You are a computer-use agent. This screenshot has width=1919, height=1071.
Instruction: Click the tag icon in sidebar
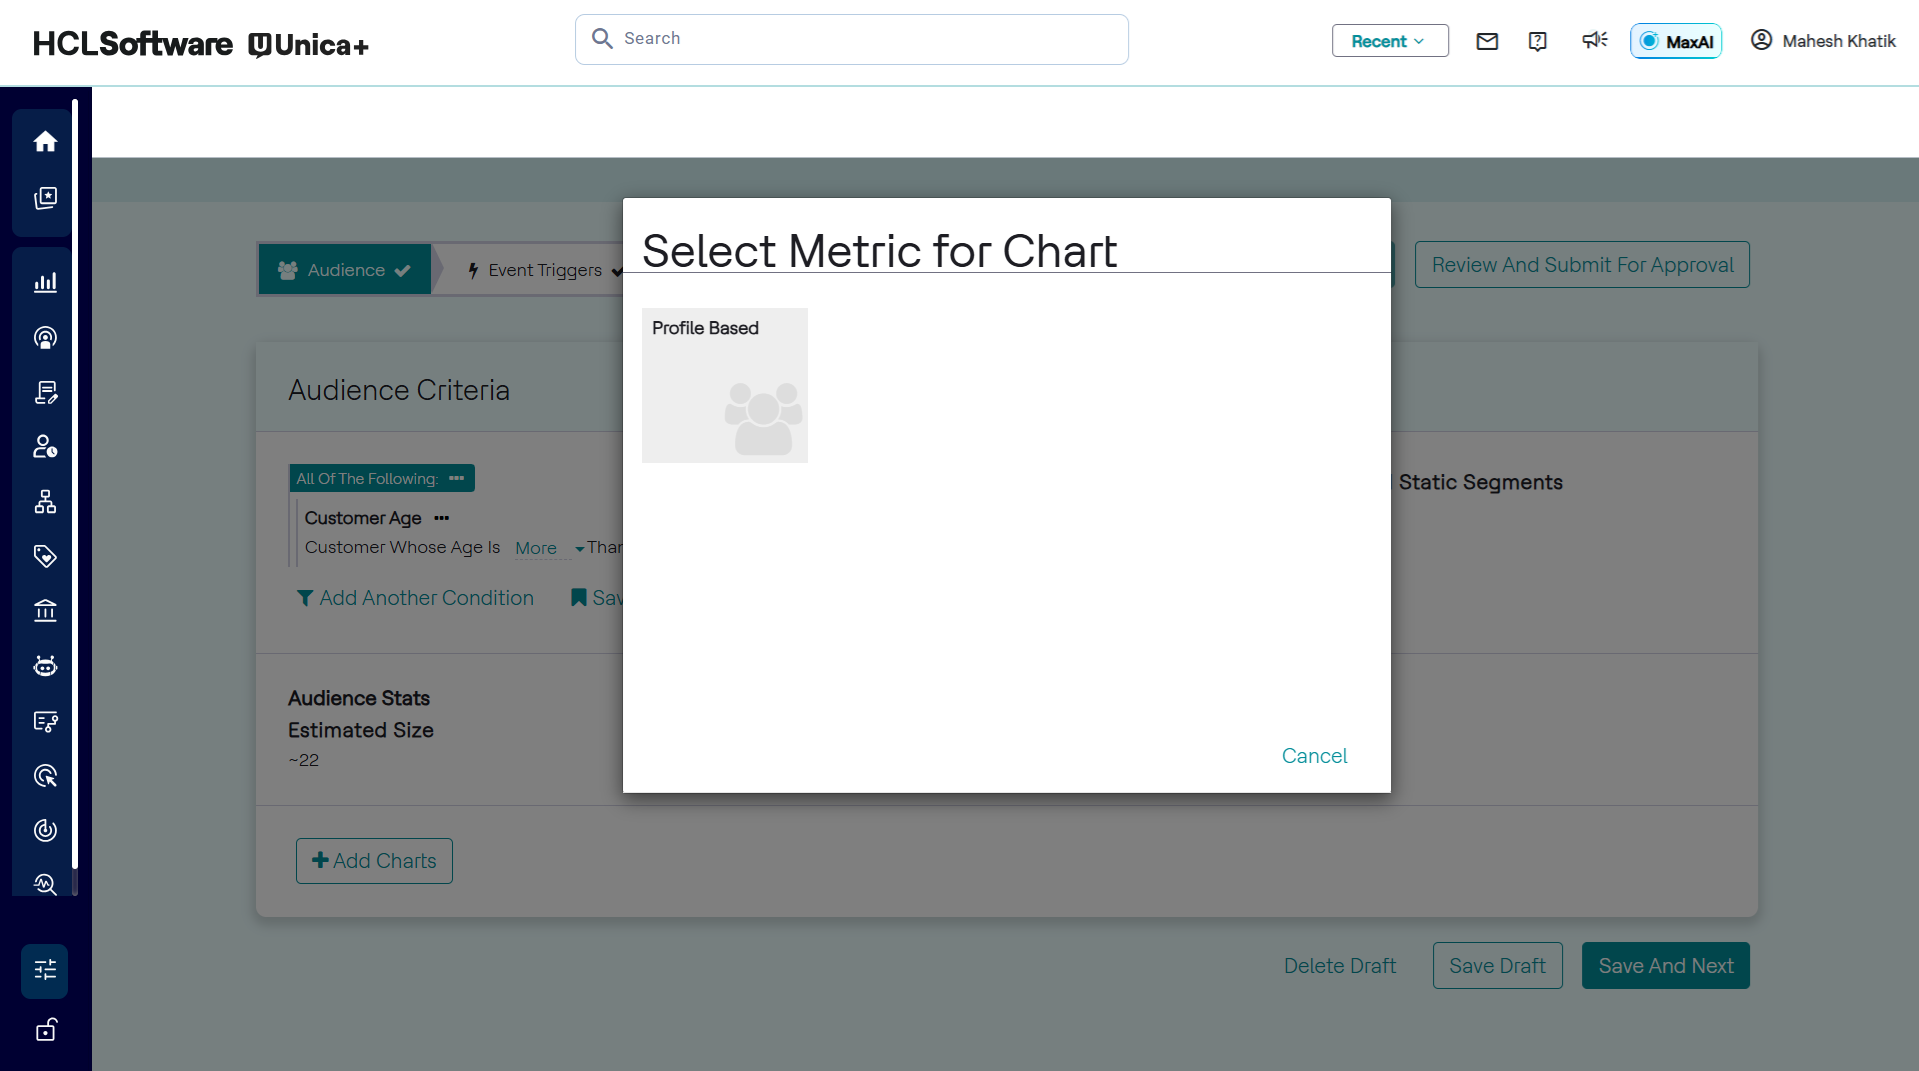tap(45, 556)
